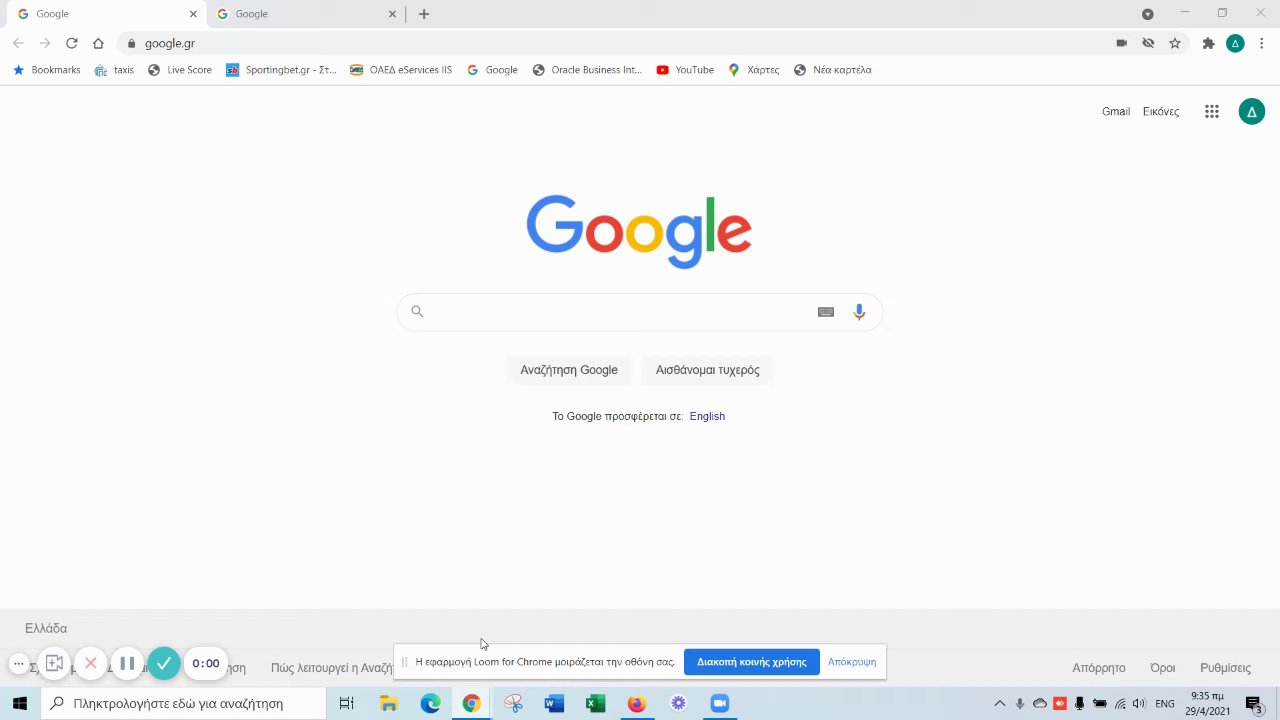
Task: Open the Εικόνες link
Action: 1161,111
